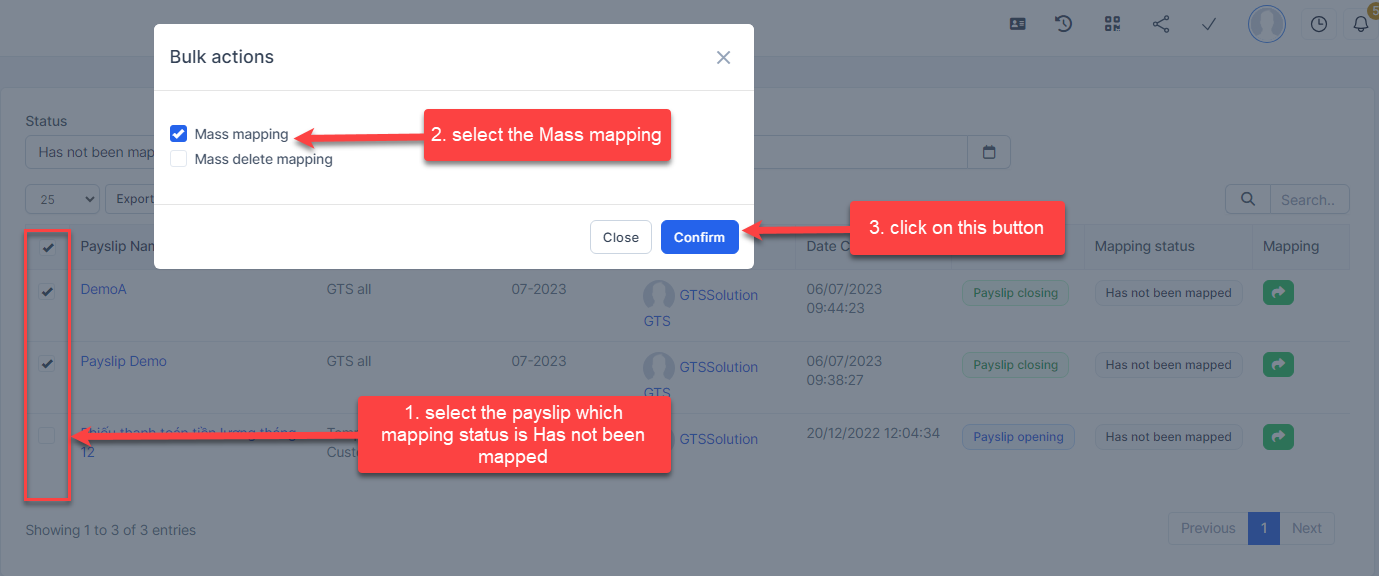Click the checkmark icon in header
Screen dimensions: 1379x576
(1208, 24)
